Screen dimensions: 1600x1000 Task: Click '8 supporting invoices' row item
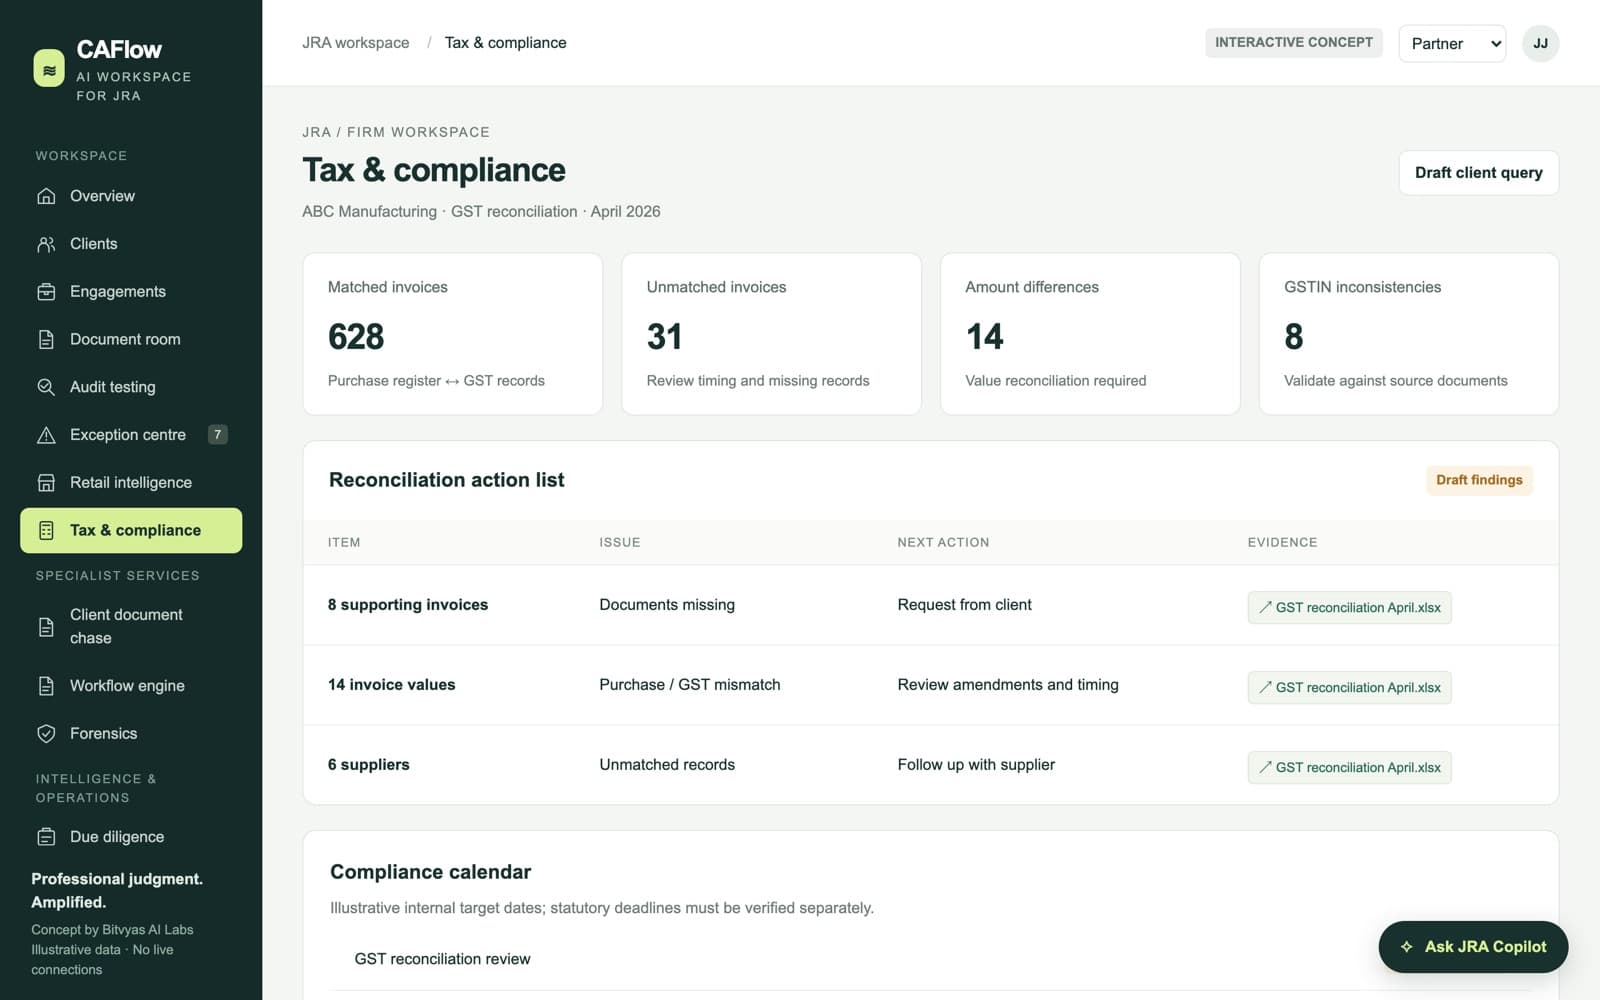pyautogui.click(x=408, y=605)
